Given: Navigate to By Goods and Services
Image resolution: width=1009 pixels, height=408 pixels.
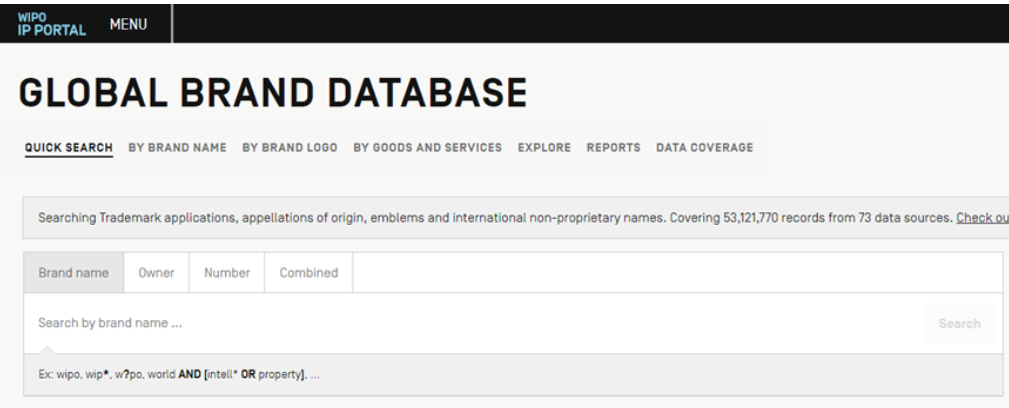Looking at the screenshot, I should click(x=427, y=148).
